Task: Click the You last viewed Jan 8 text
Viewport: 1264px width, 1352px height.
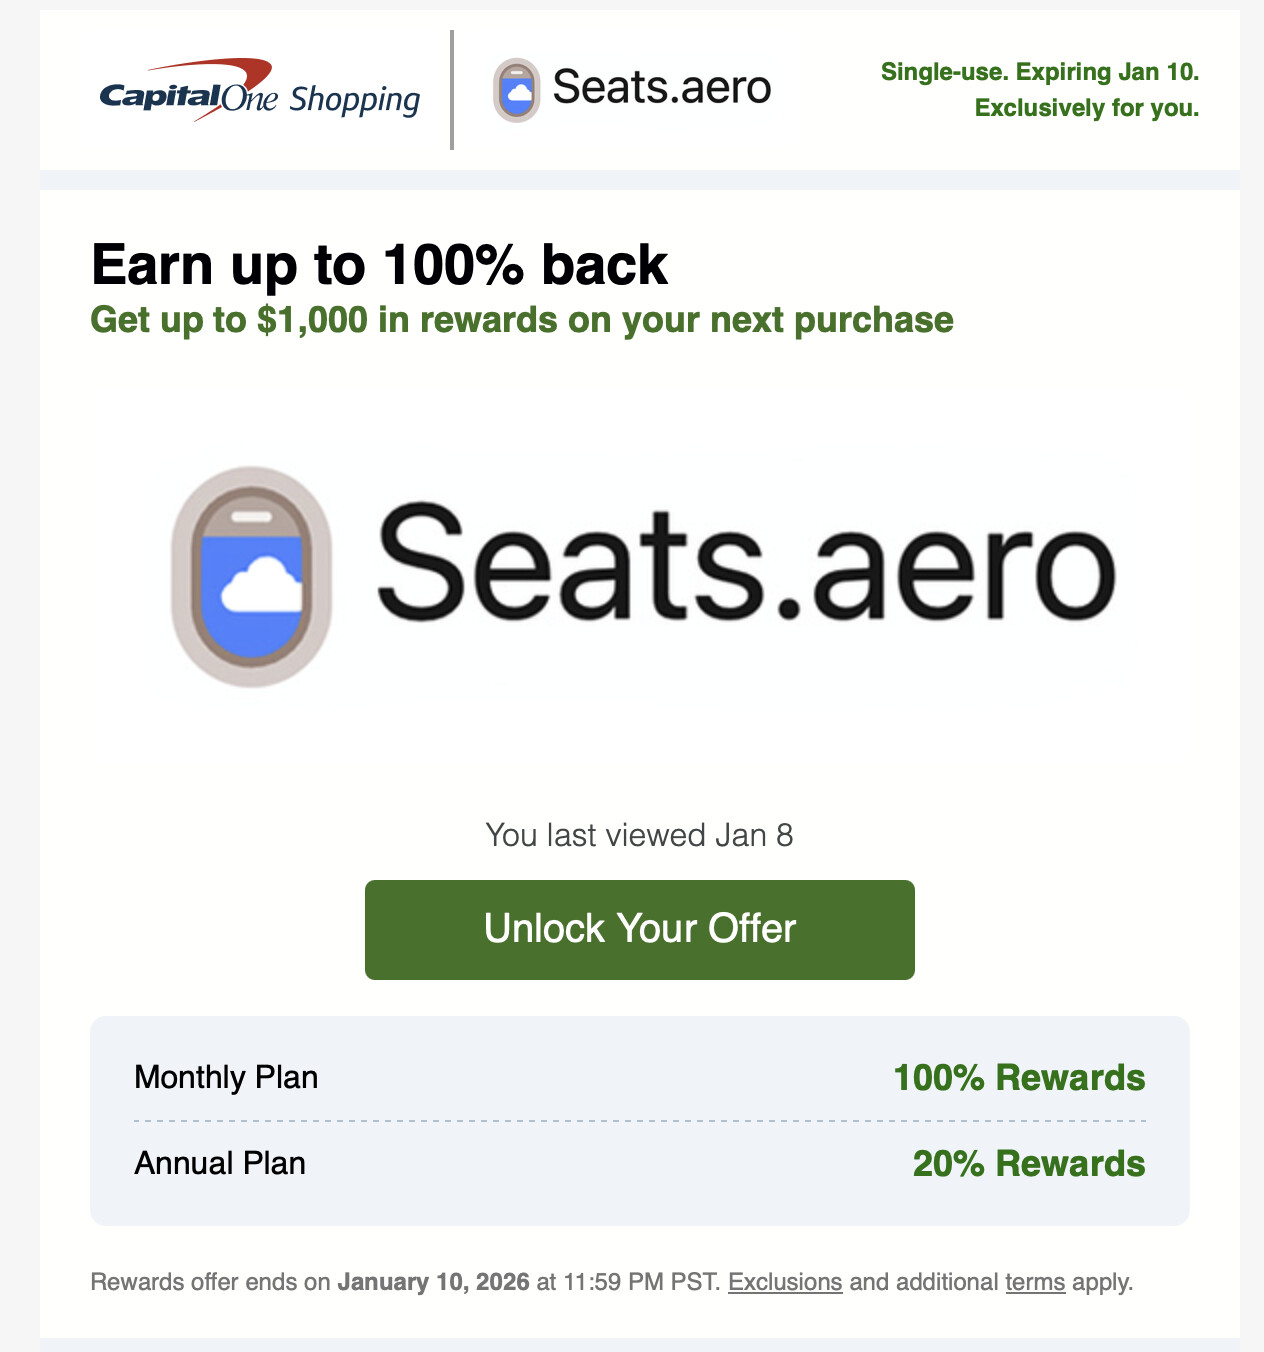Action: point(639,835)
